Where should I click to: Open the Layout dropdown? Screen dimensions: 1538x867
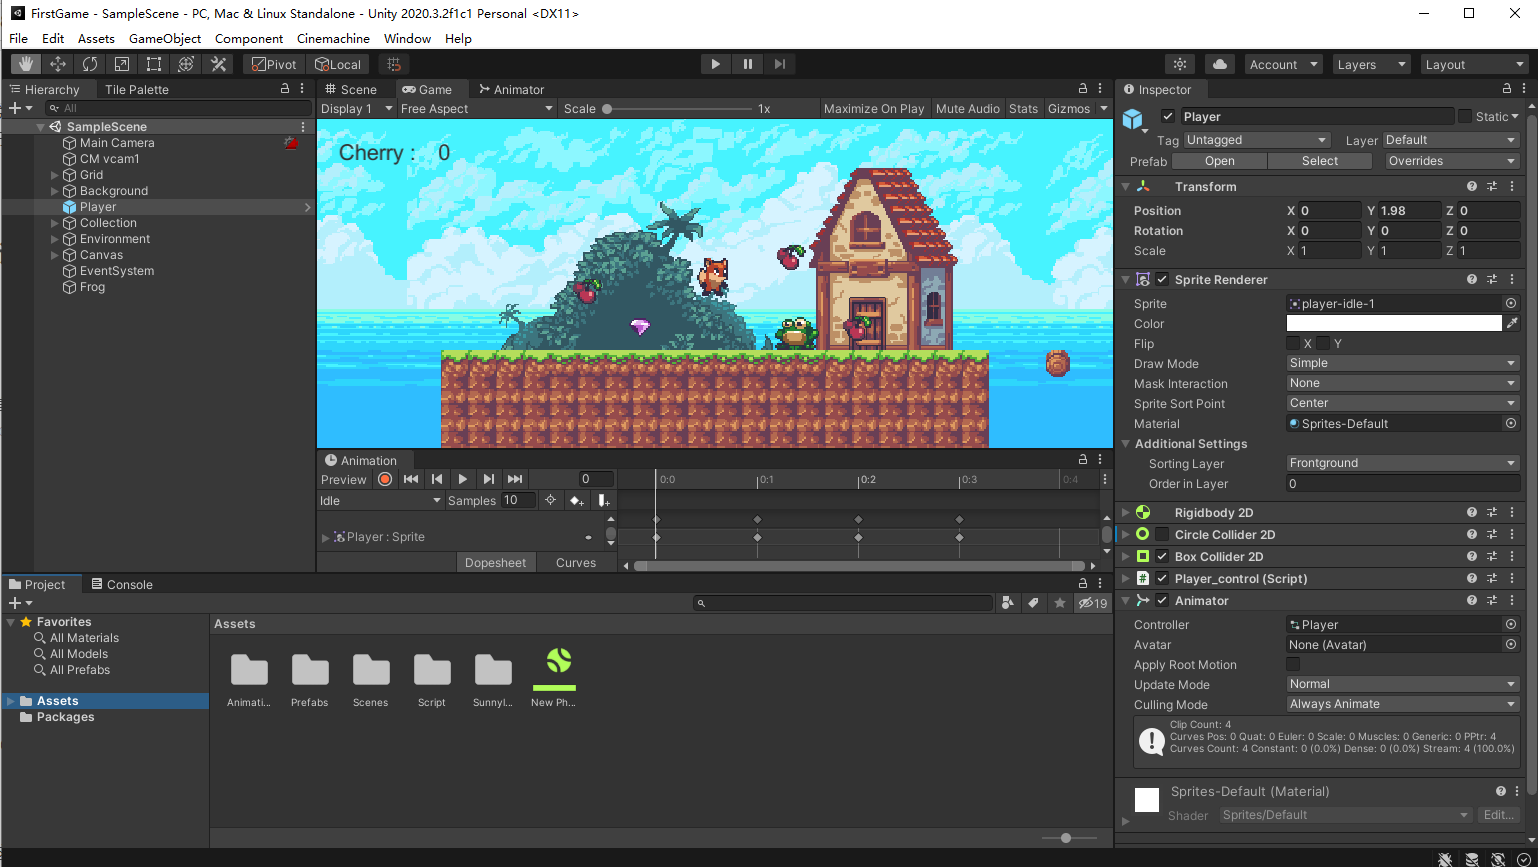point(1475,64)
